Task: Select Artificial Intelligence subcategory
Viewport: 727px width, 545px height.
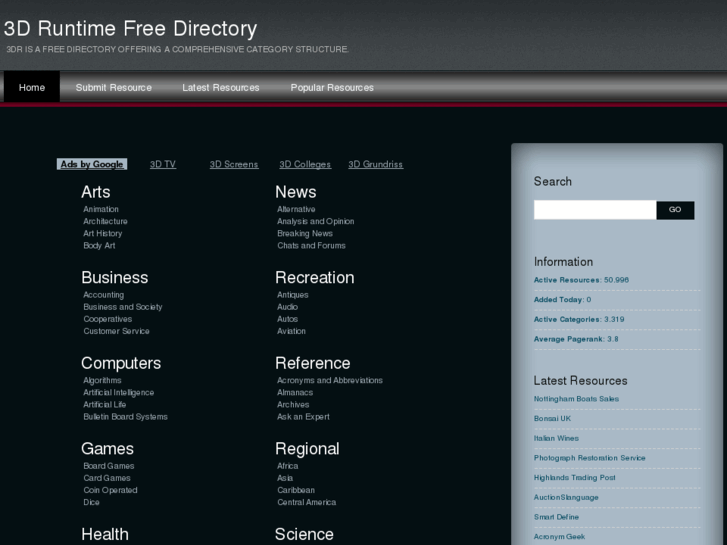Action: click(119, 393)
